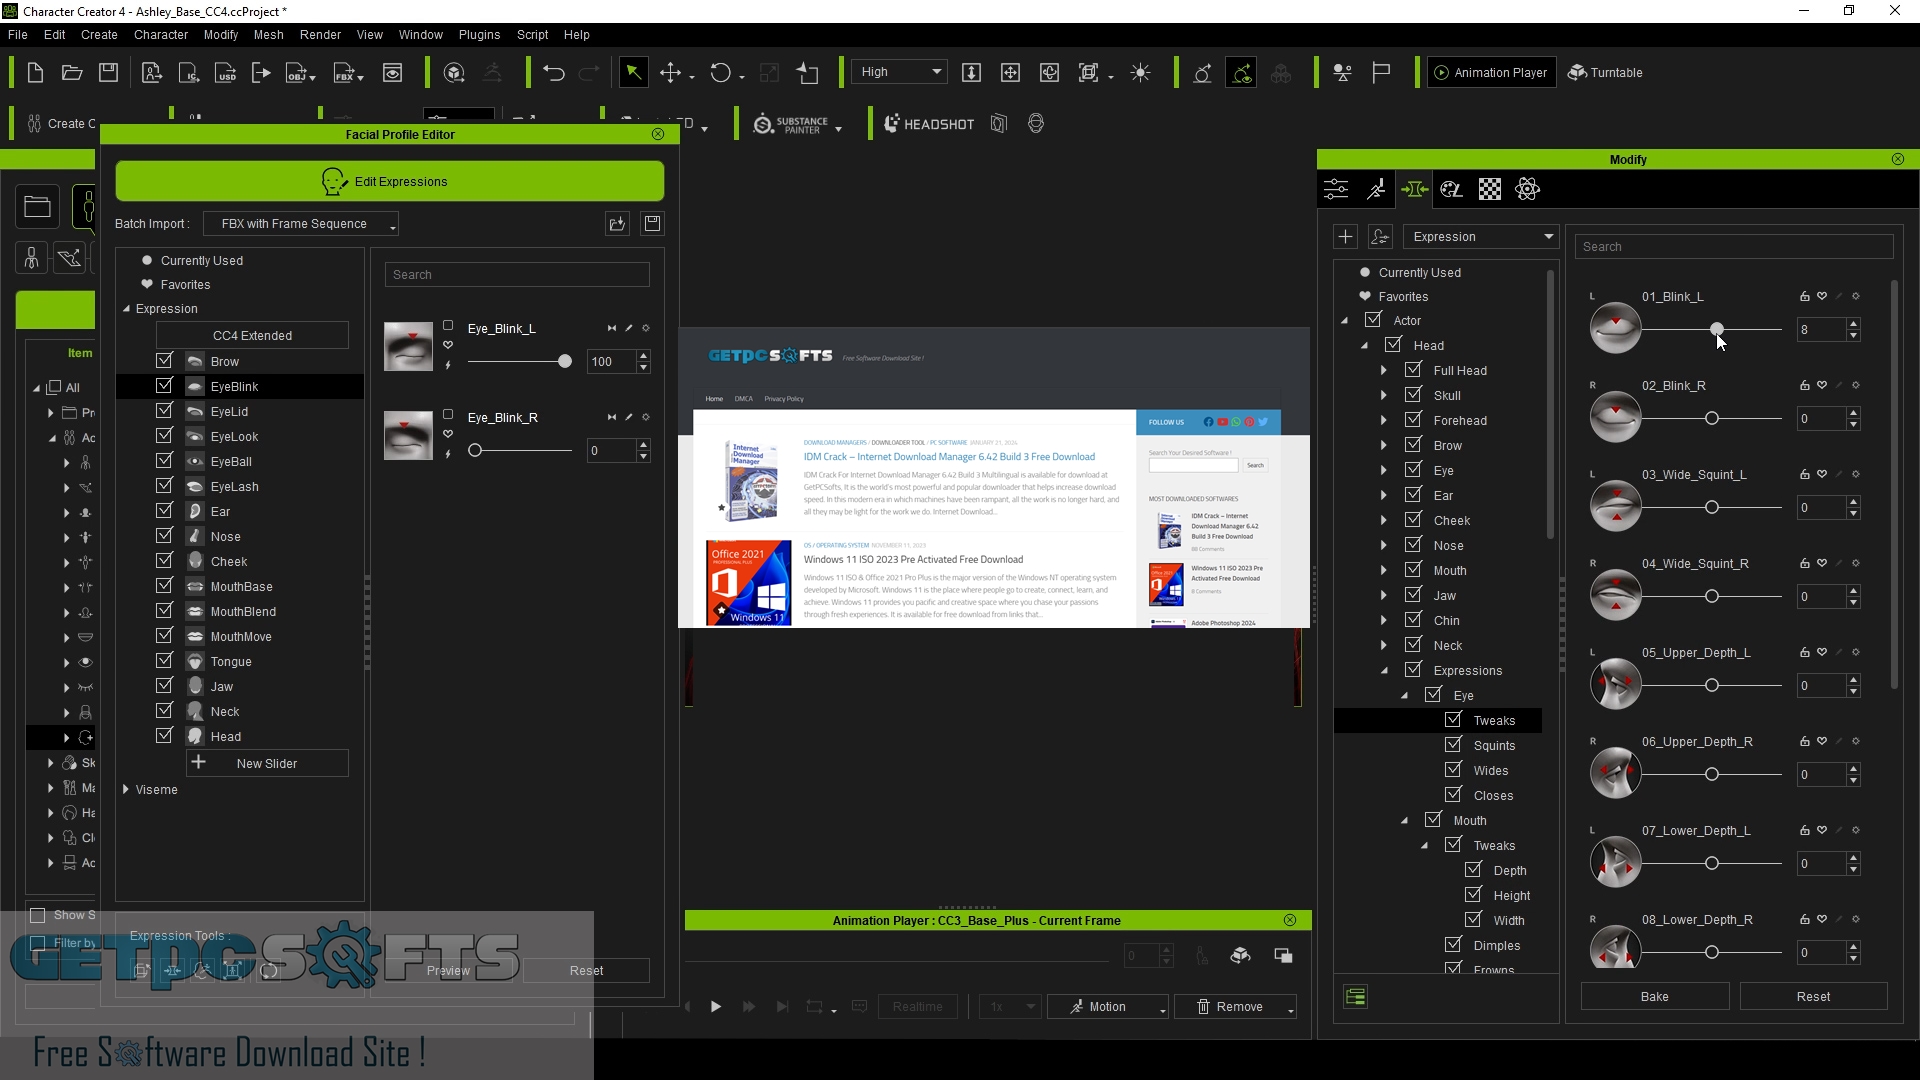Open the Mesh menu

coord(268,34)
